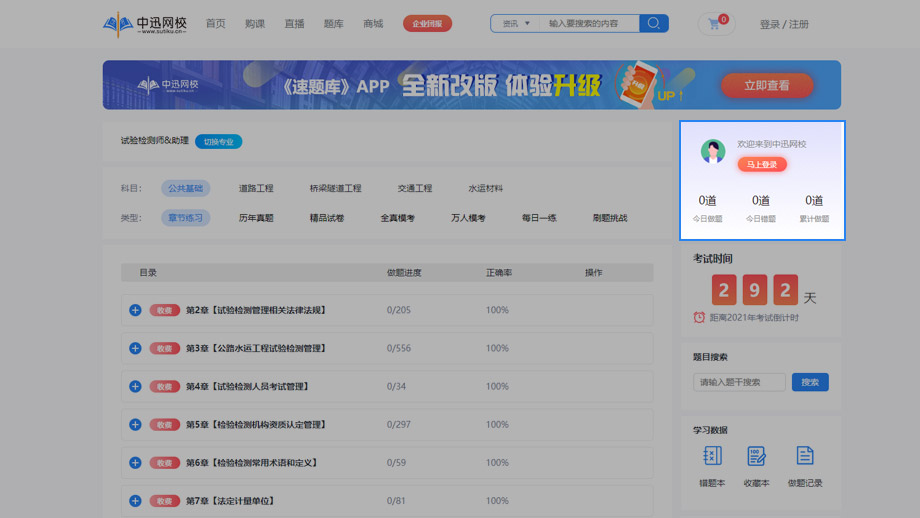This screenshot has width=920, height=518.
Task: Choose the 桥梁隧道工程 subject option
Action: pos(335,188)
